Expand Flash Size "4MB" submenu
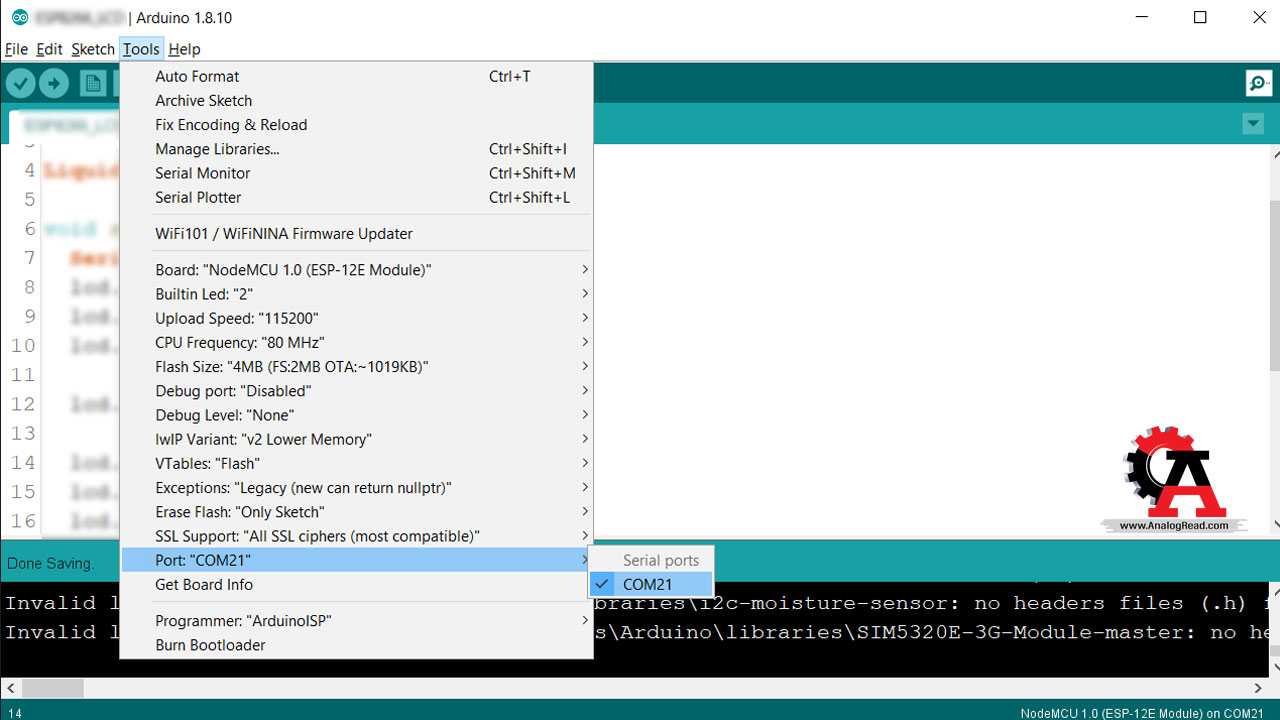 [356, 367]
